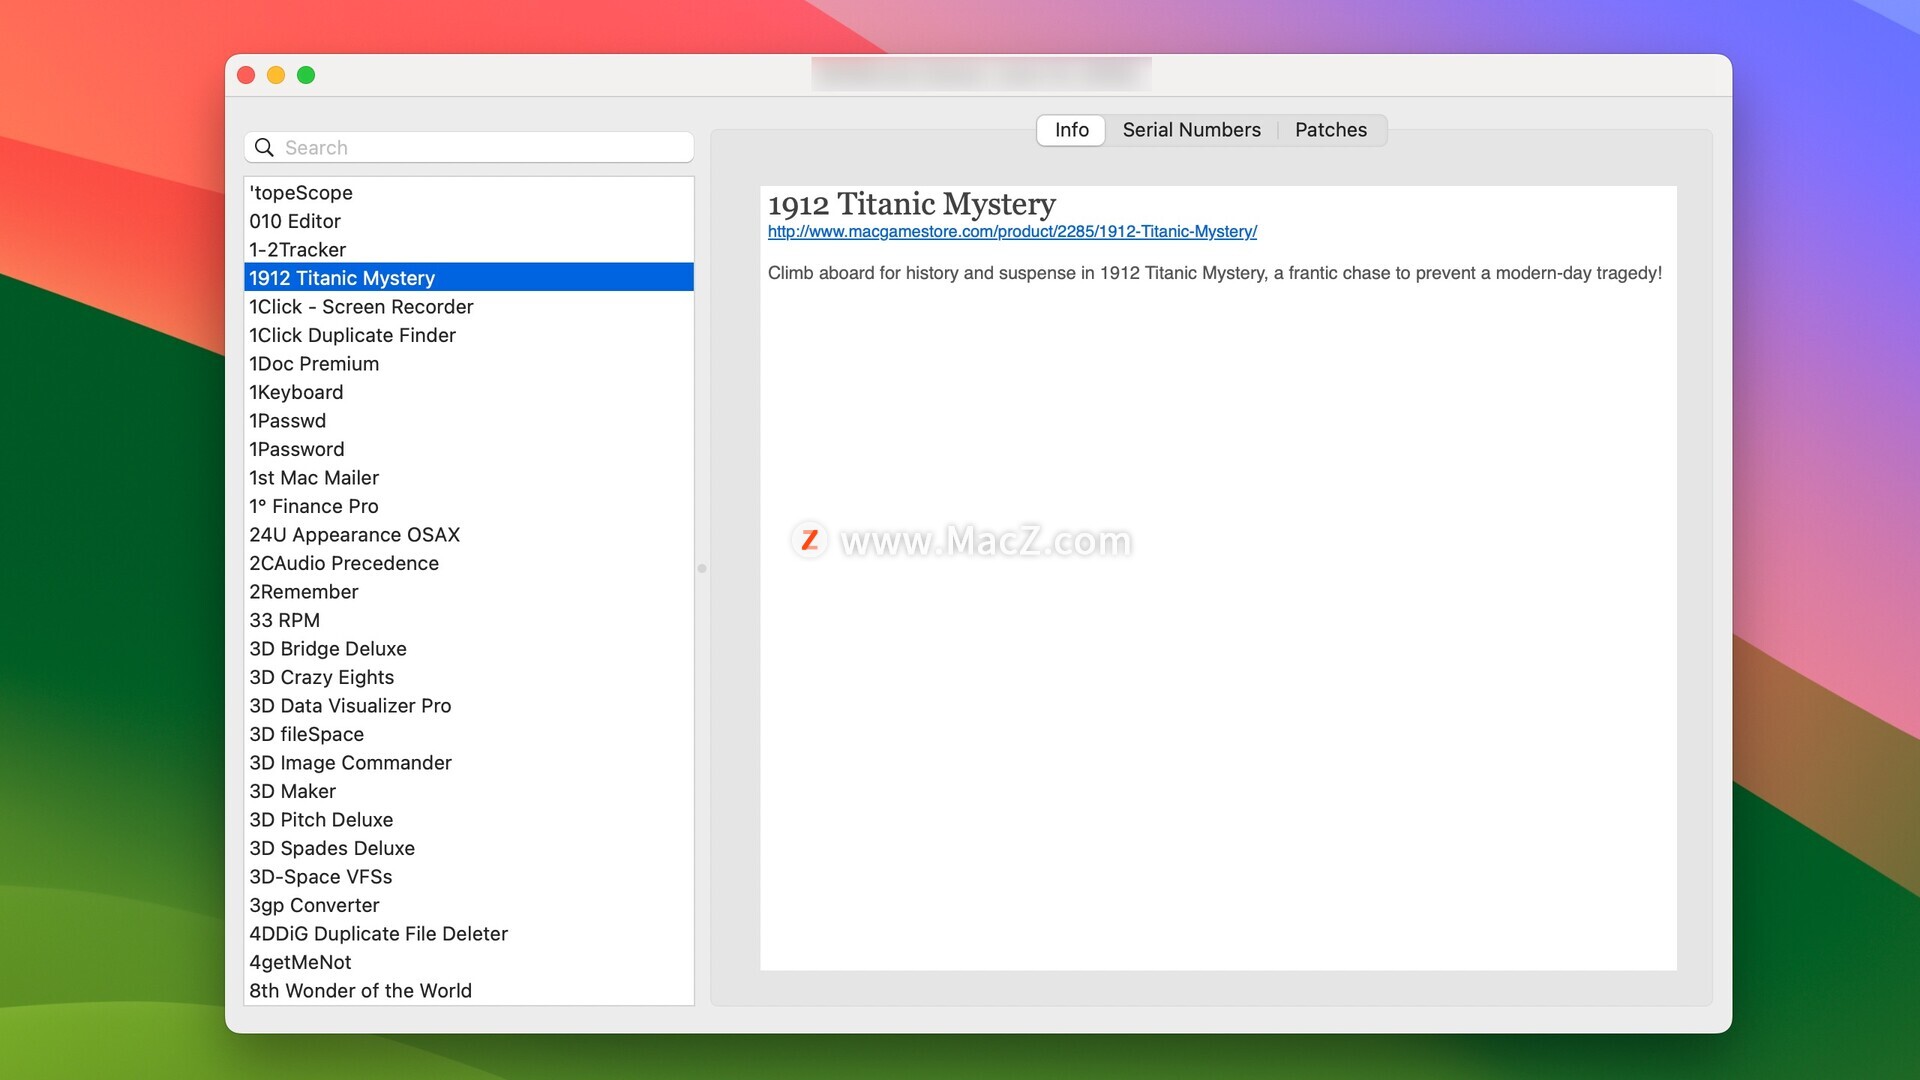Select 33 RPM entry

(468, 620)
